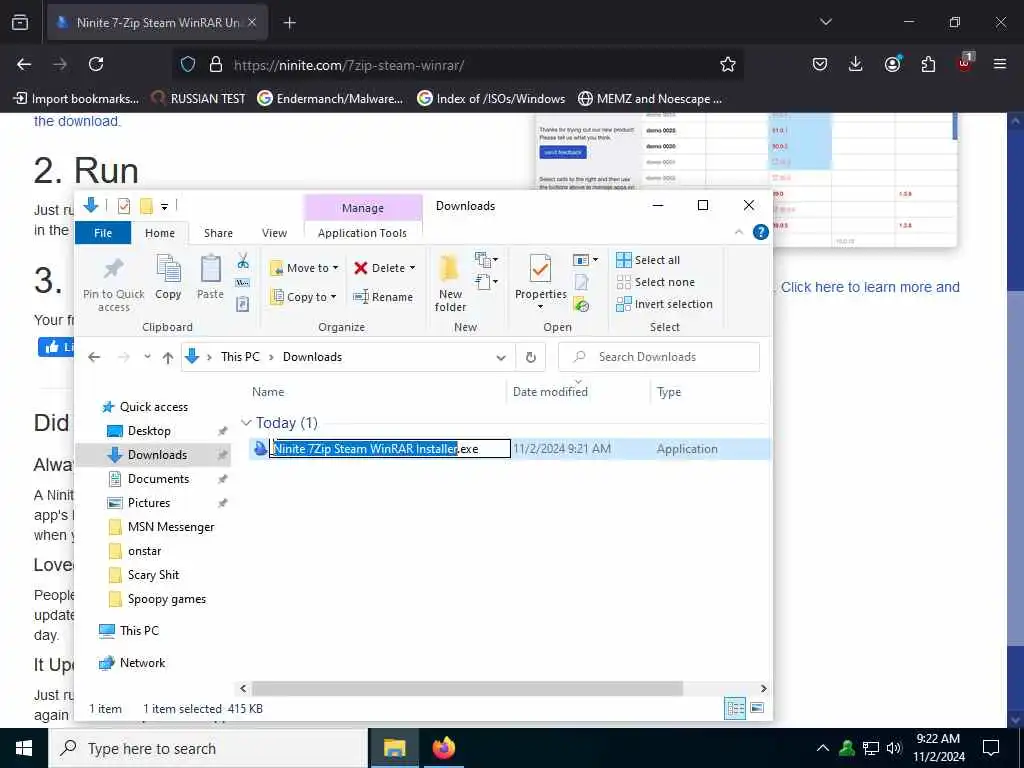This screenshot has width=1024, height=768.
Task: Collapse the Today (1) group
Action: (x=246, y=423)
